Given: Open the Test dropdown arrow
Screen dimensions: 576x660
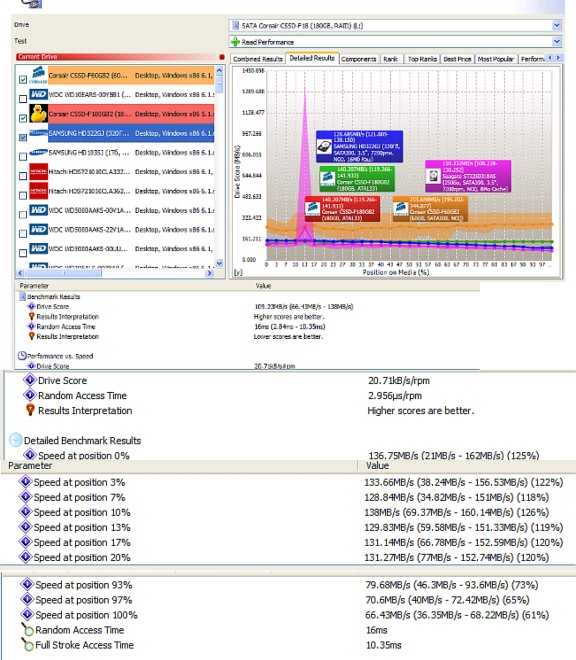Looking at the screenshot, I should point(557,41).
